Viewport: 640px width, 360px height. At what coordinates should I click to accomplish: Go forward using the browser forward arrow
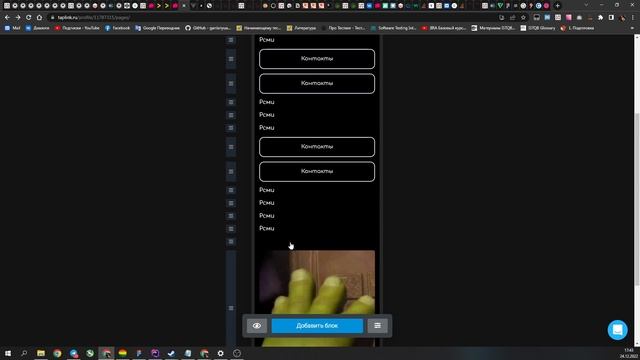pos(18,18)
